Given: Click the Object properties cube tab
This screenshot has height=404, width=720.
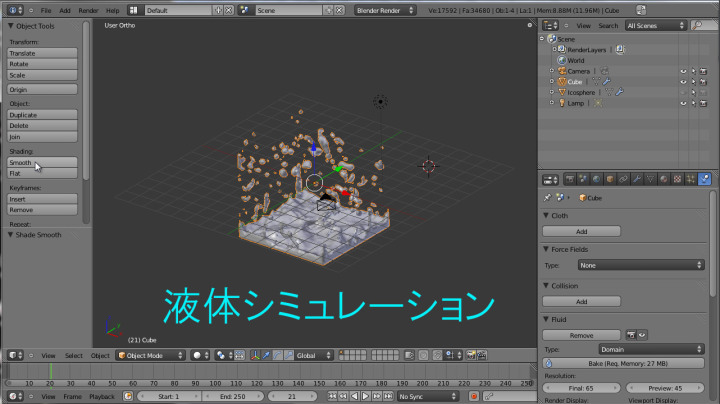Looking at the screenshot, I should point(611,179).
